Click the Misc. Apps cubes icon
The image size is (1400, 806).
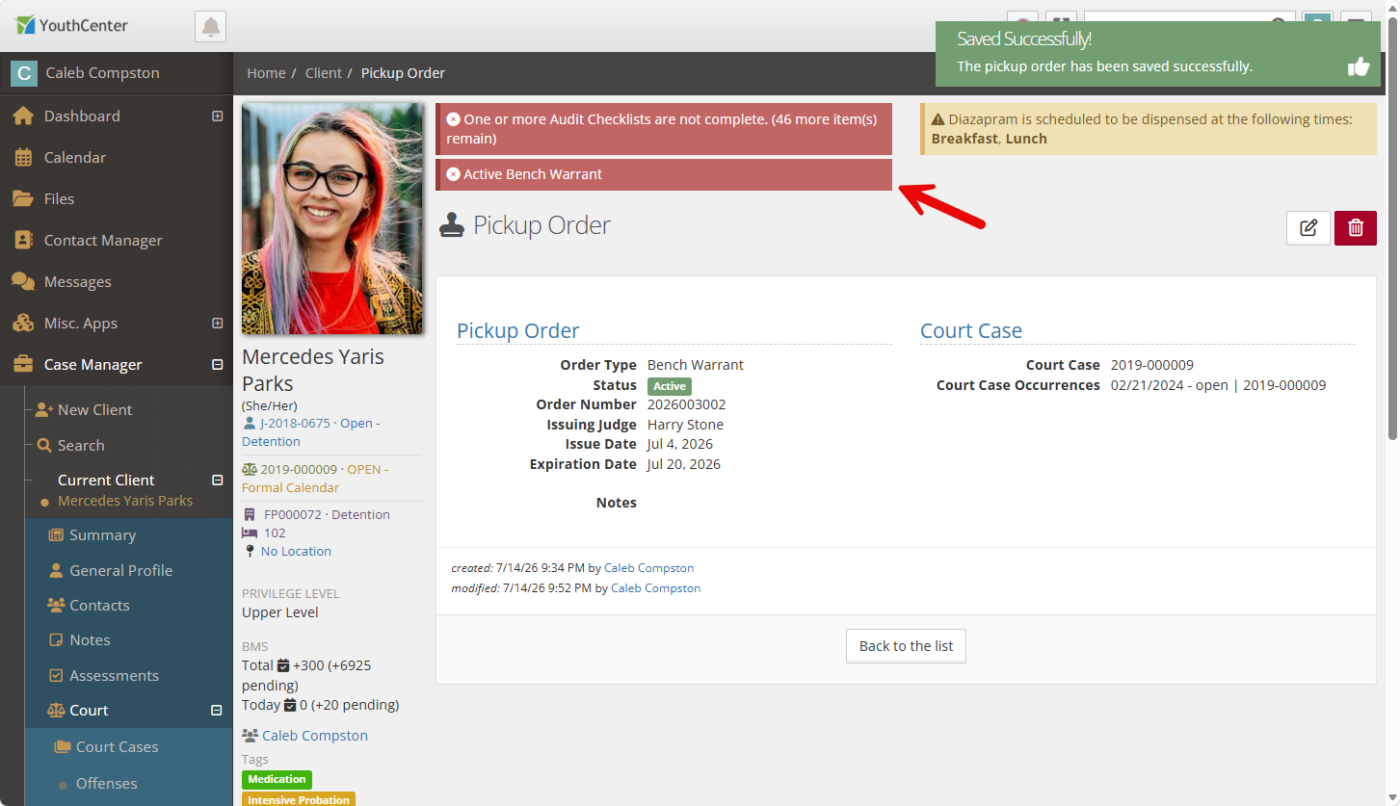23,323
